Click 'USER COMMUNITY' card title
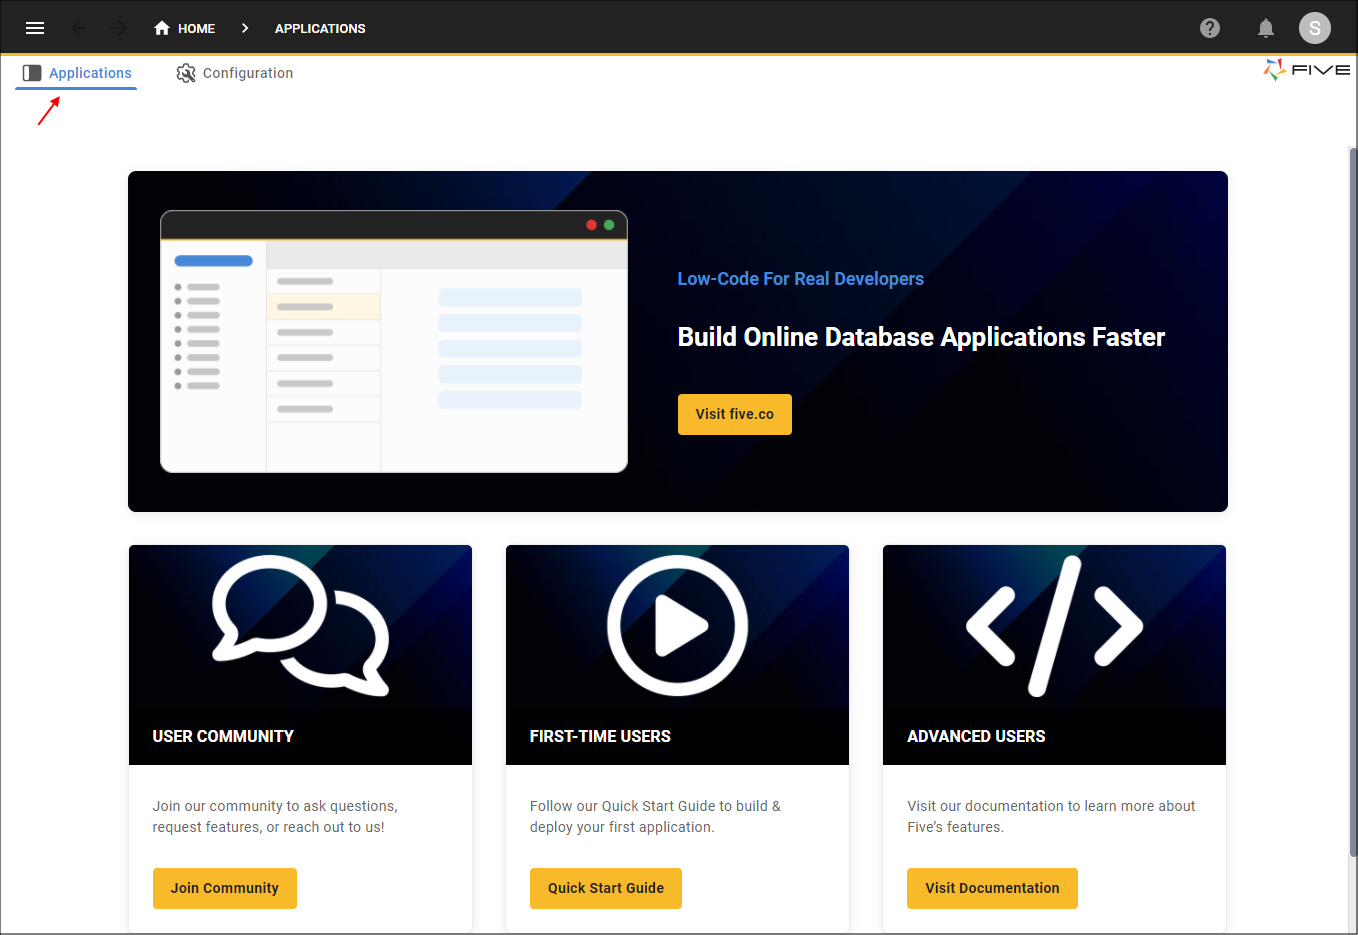Image resolution: width=1358 pixels, height=935 pixels. tap(223, 736)
